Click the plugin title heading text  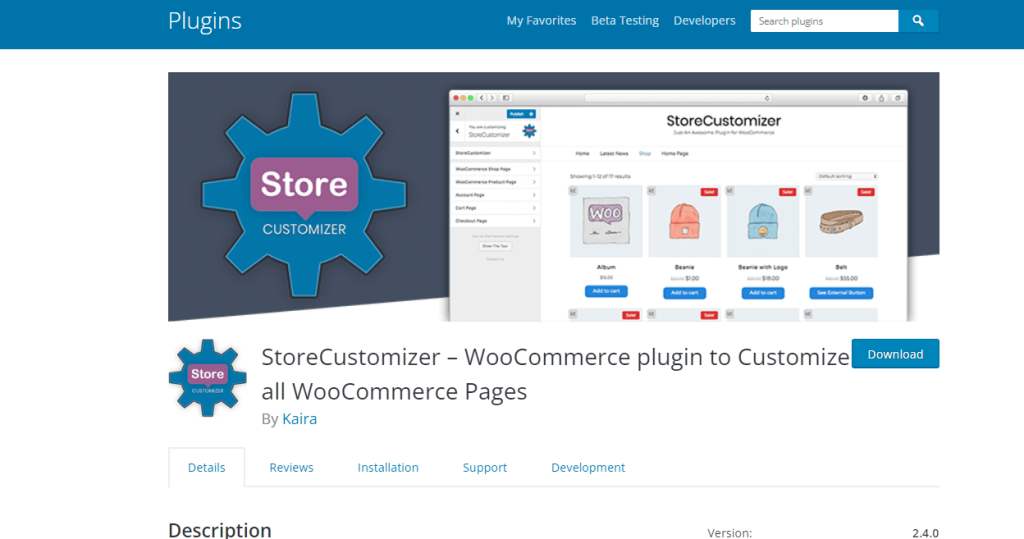(x=555, y=374)
